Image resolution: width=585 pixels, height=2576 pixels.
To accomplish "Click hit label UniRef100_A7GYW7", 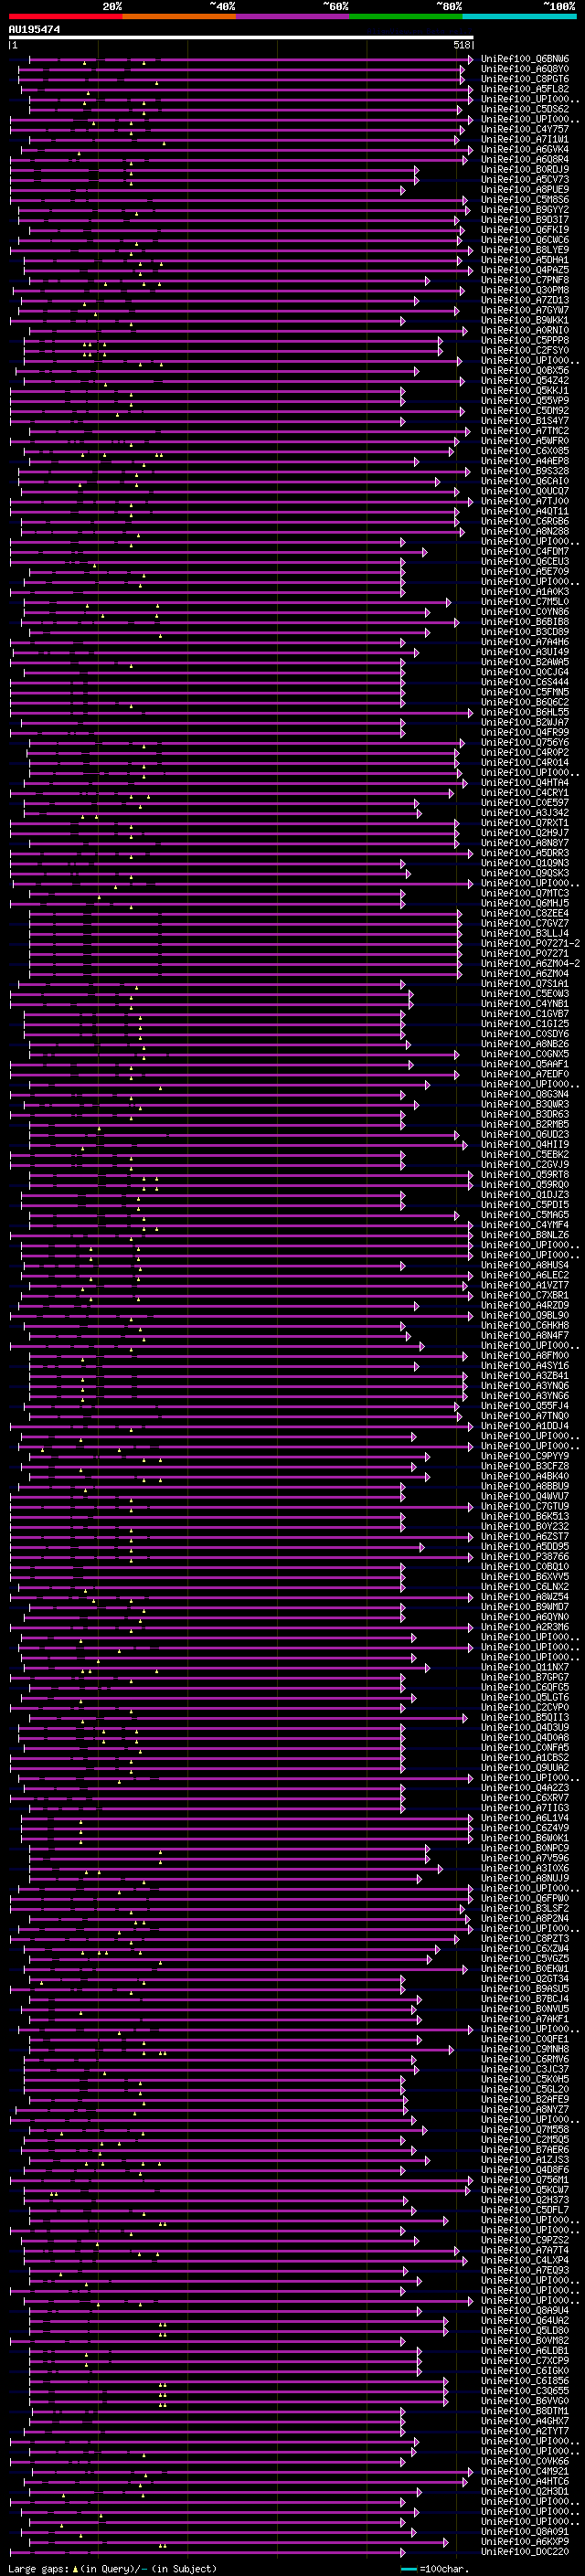I will 525,310.
